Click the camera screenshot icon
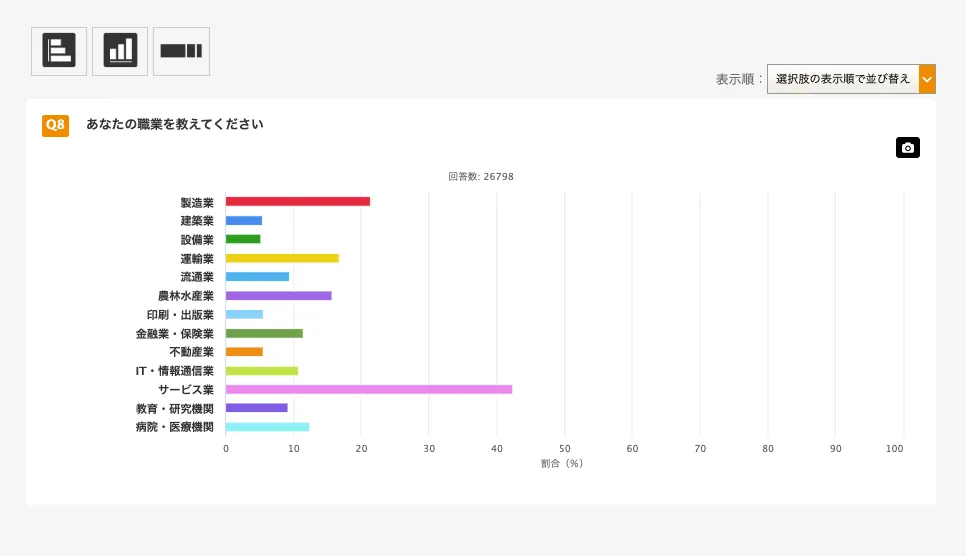Screen dimensions: 966x556 point(907,148)
